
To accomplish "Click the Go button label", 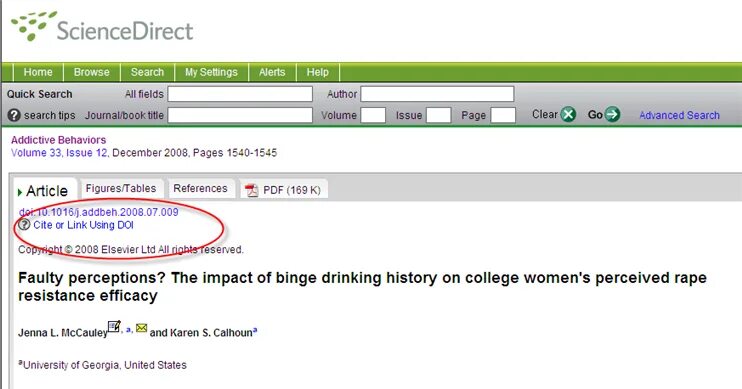I will 595,115.
